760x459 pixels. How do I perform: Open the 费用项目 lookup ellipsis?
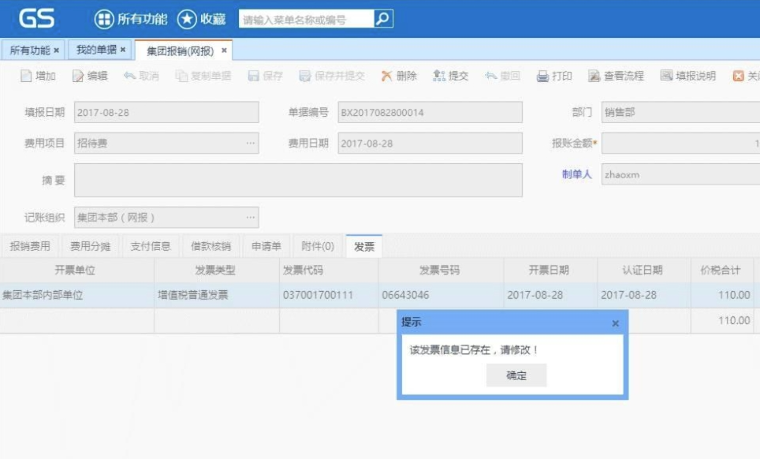251,143
